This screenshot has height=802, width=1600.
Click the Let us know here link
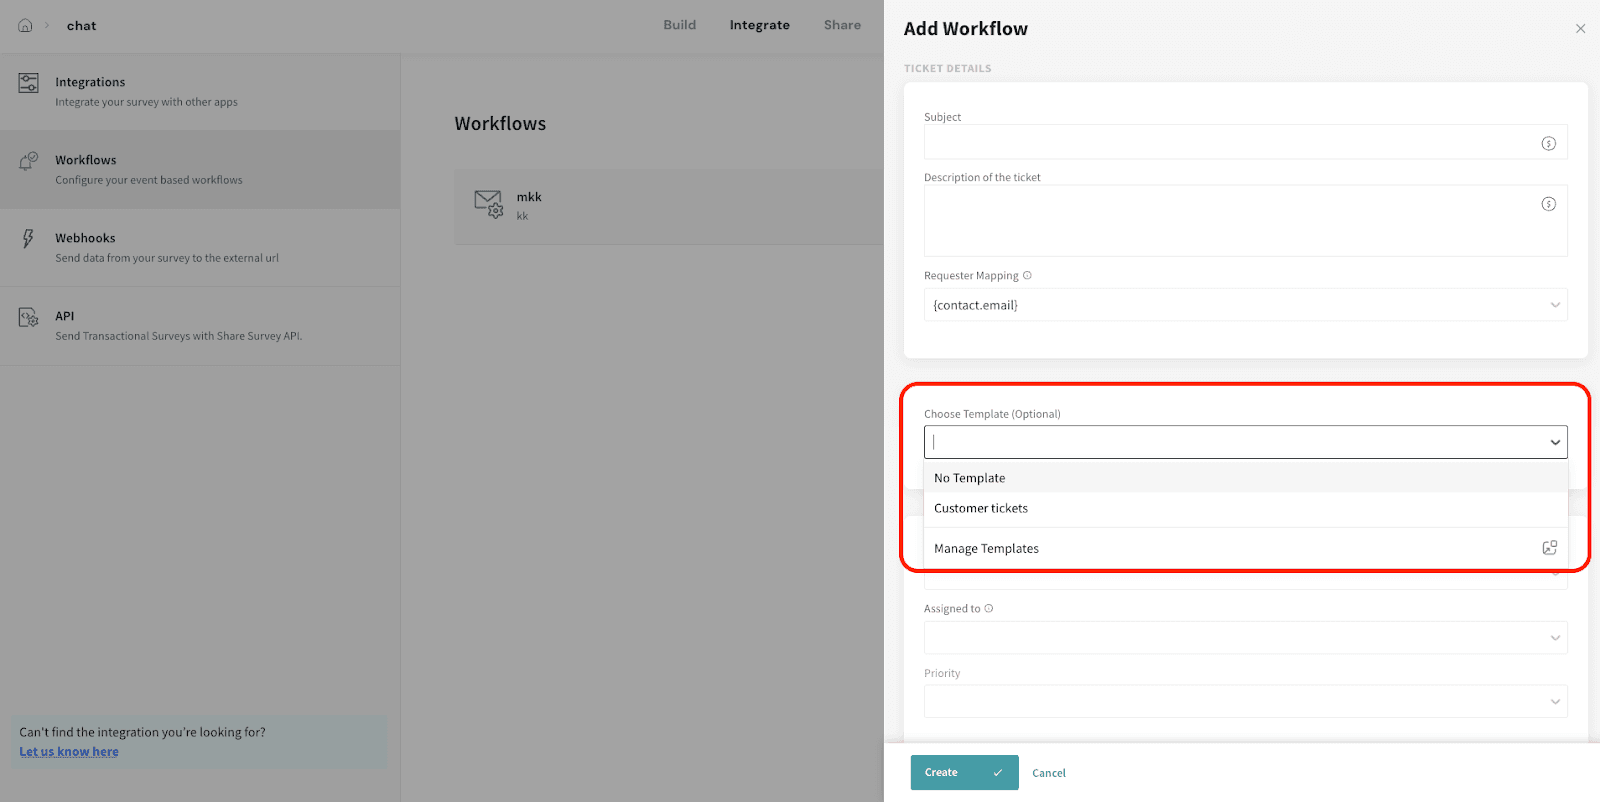[x=69, y=752]
